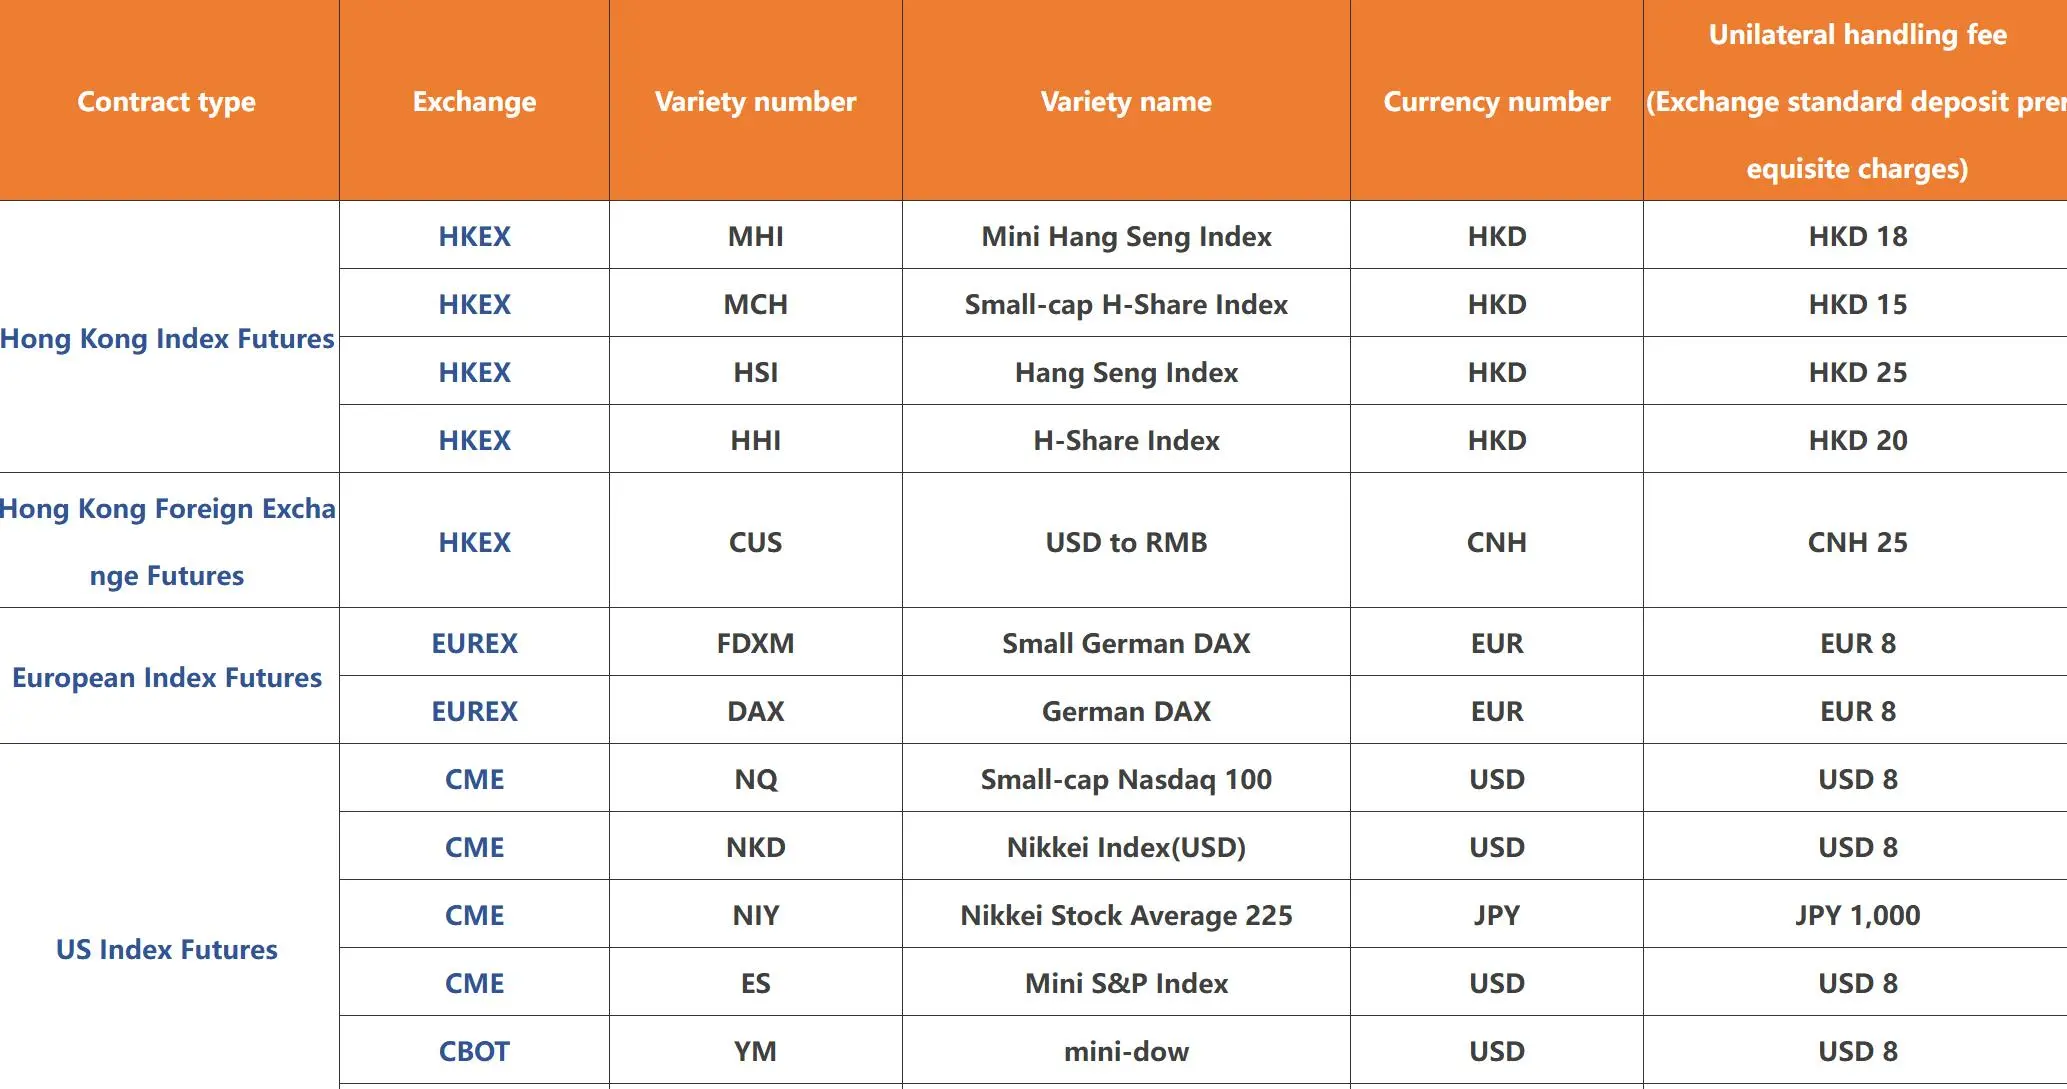This screenshot has width=2067, height=1089.
Task: Open the European Index Futures contract type
Action: [x=167, y=678]
